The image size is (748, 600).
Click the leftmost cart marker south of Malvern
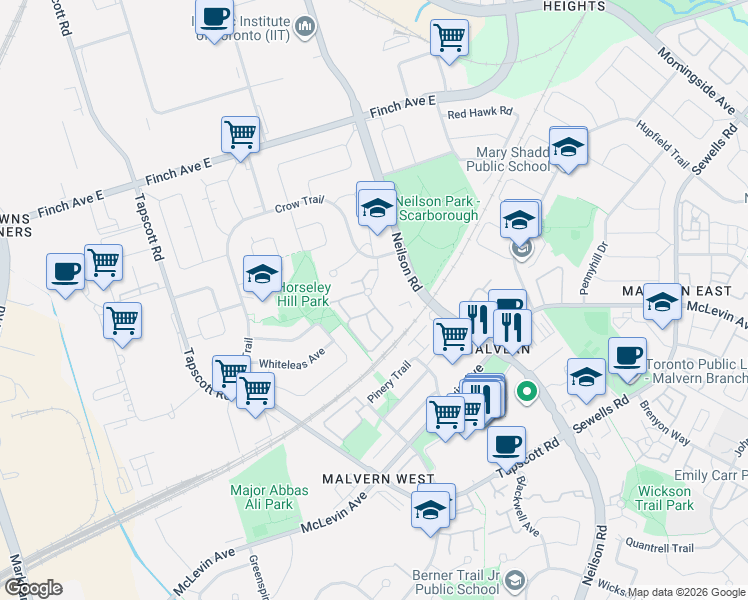click(446, 415)
